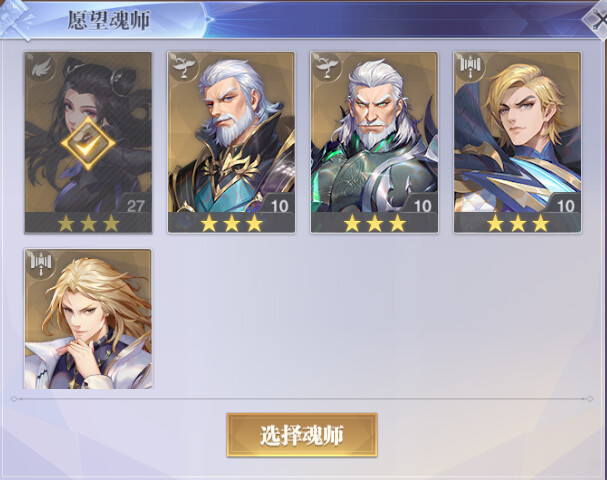Image resolution: width=607 pixels, height=480 pixels.
Task: Click the wing class icon on dark-haired card
Action: click(41, 68)
